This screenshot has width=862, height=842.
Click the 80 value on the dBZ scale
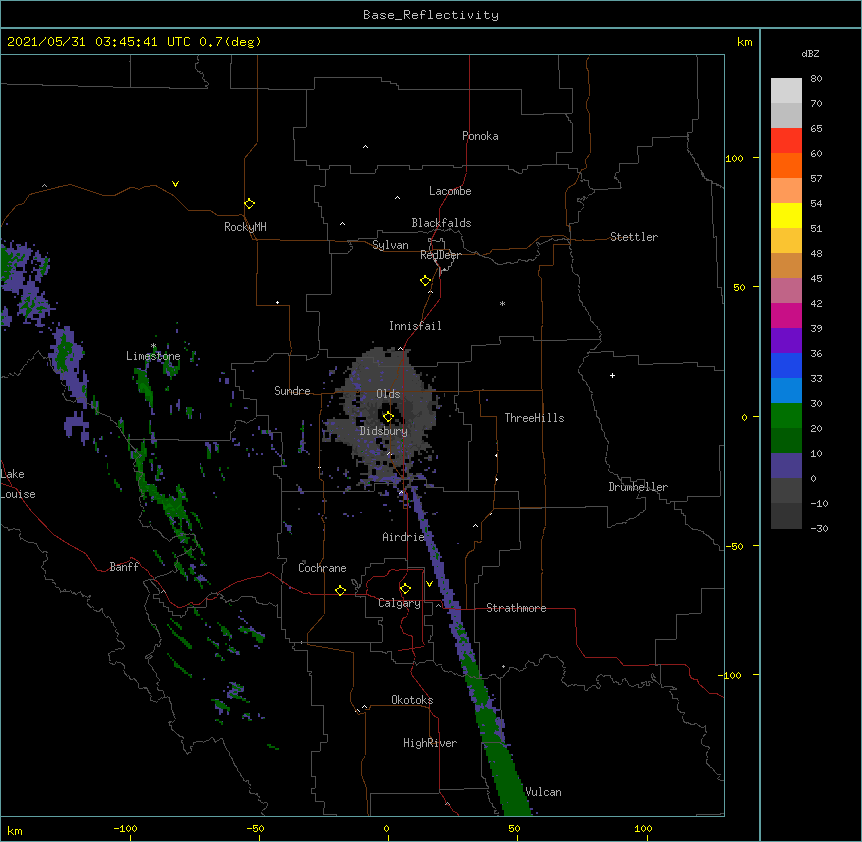(816, 79)
